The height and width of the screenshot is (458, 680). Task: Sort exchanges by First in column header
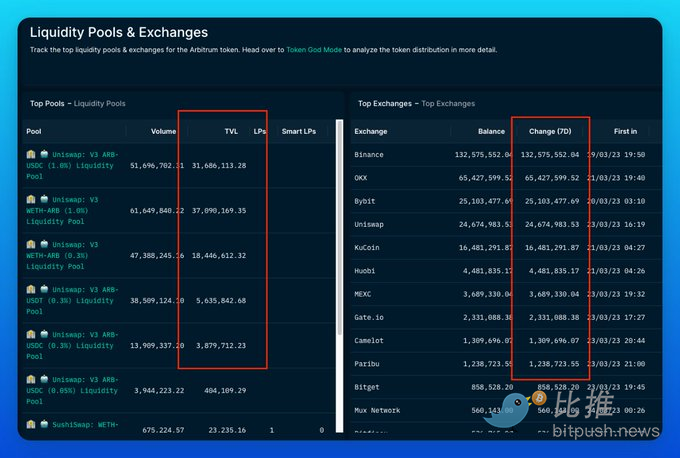point(625,131)
